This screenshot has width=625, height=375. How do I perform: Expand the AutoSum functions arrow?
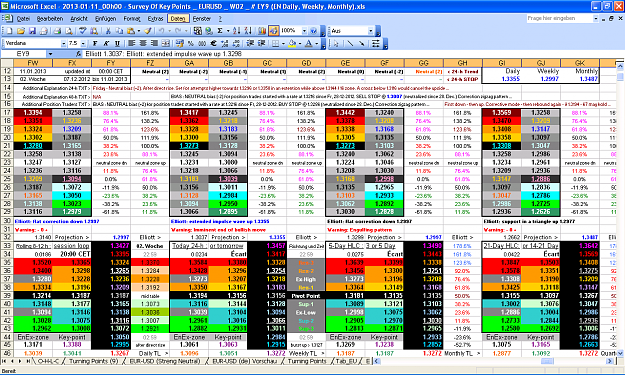click(x=228, y=31)
